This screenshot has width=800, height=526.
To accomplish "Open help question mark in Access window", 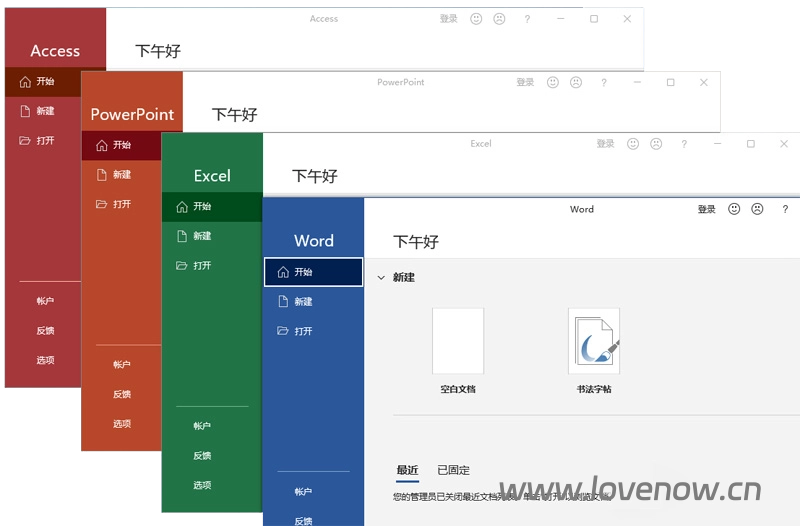I will pos(527,19).
